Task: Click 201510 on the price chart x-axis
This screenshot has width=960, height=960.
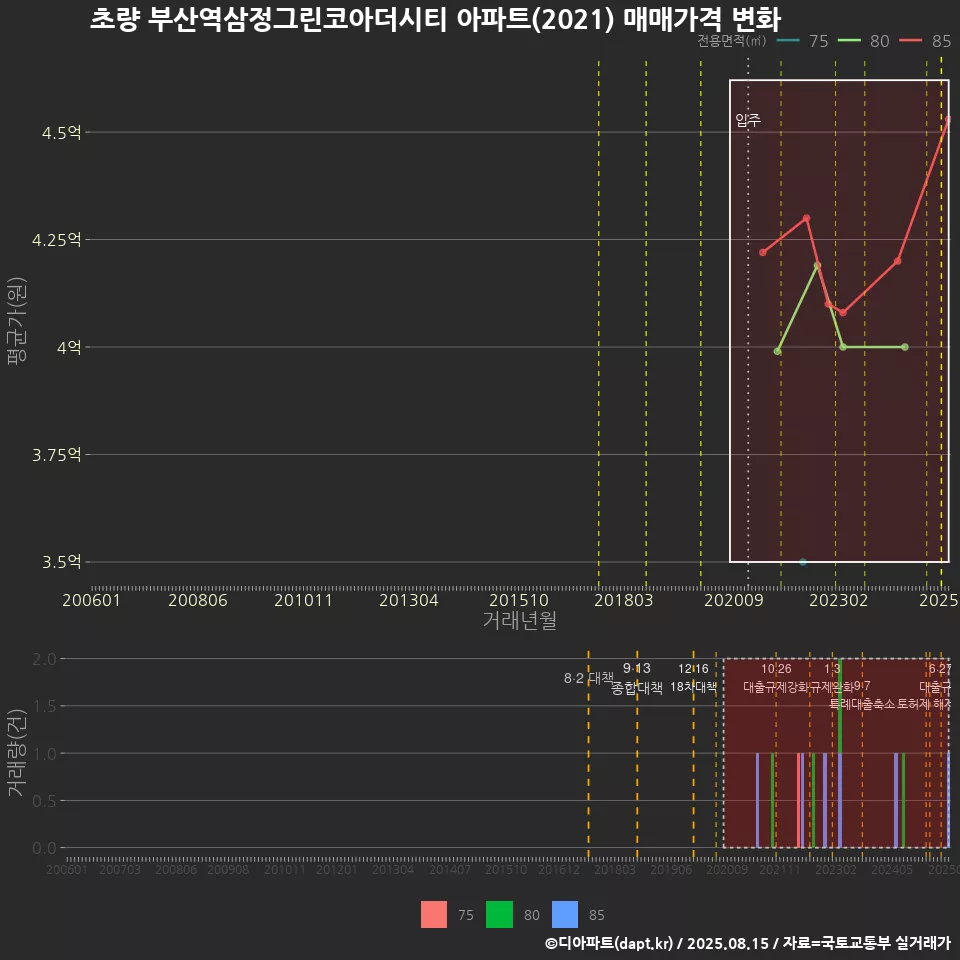Action: [519, 600]
